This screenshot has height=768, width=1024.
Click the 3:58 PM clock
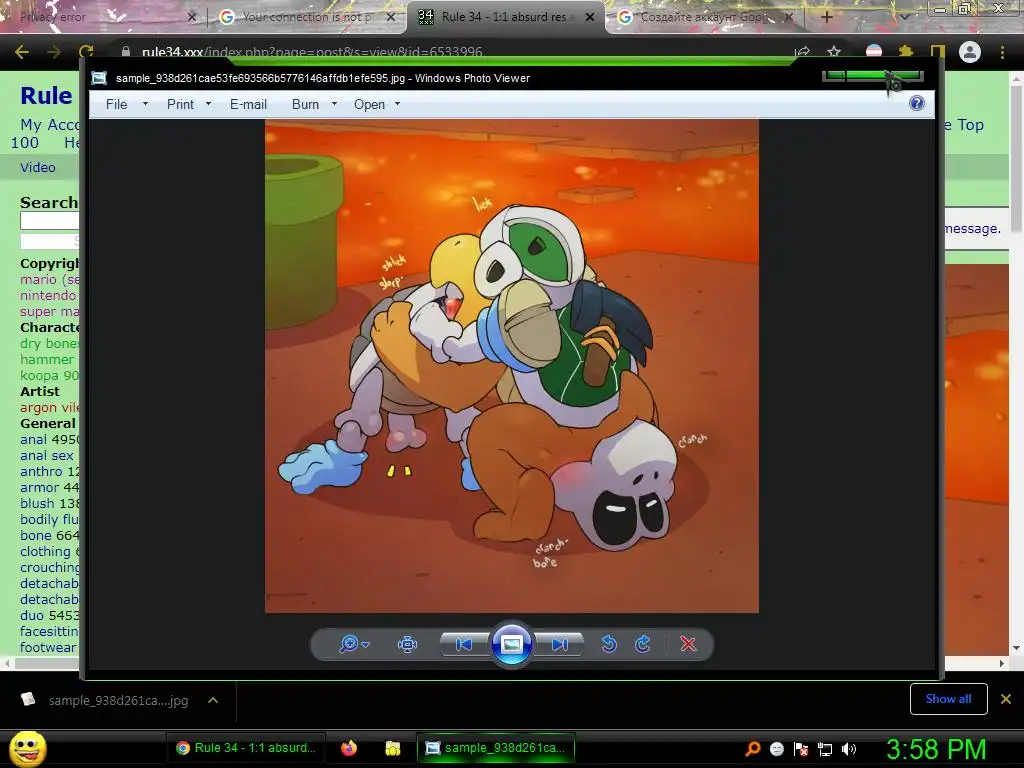(x=936, y=749)
